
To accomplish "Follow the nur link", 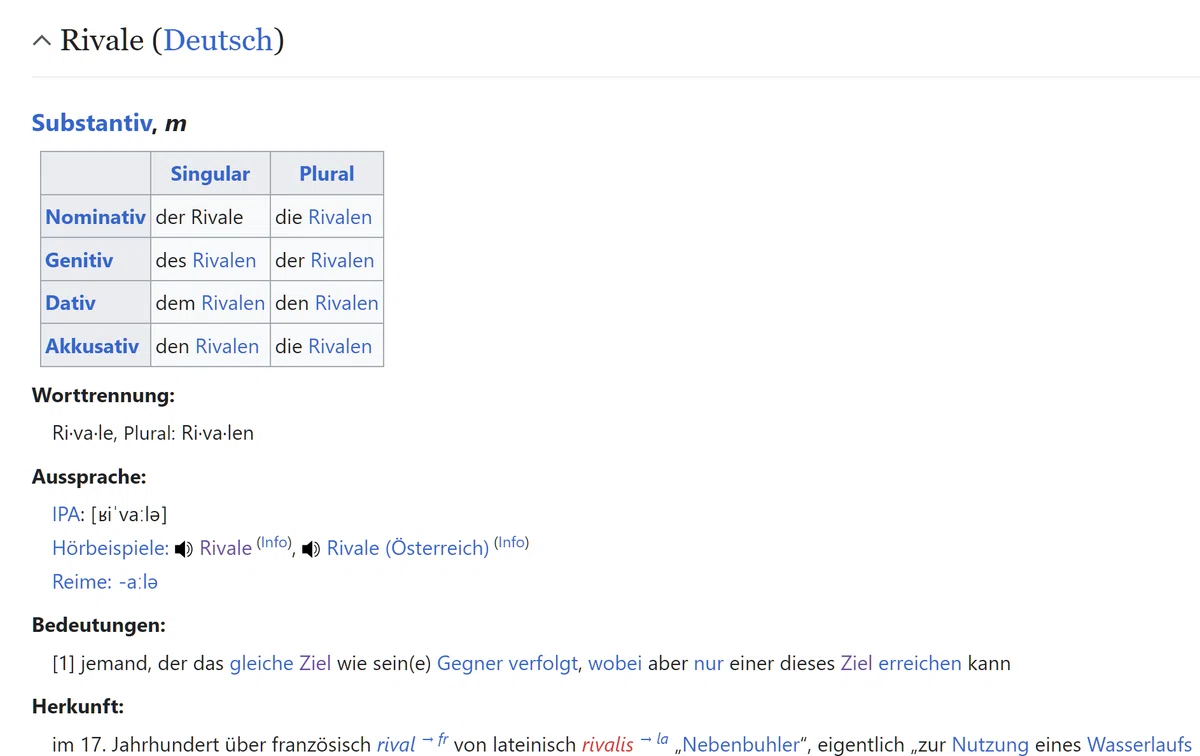I will tap(708, 663).
